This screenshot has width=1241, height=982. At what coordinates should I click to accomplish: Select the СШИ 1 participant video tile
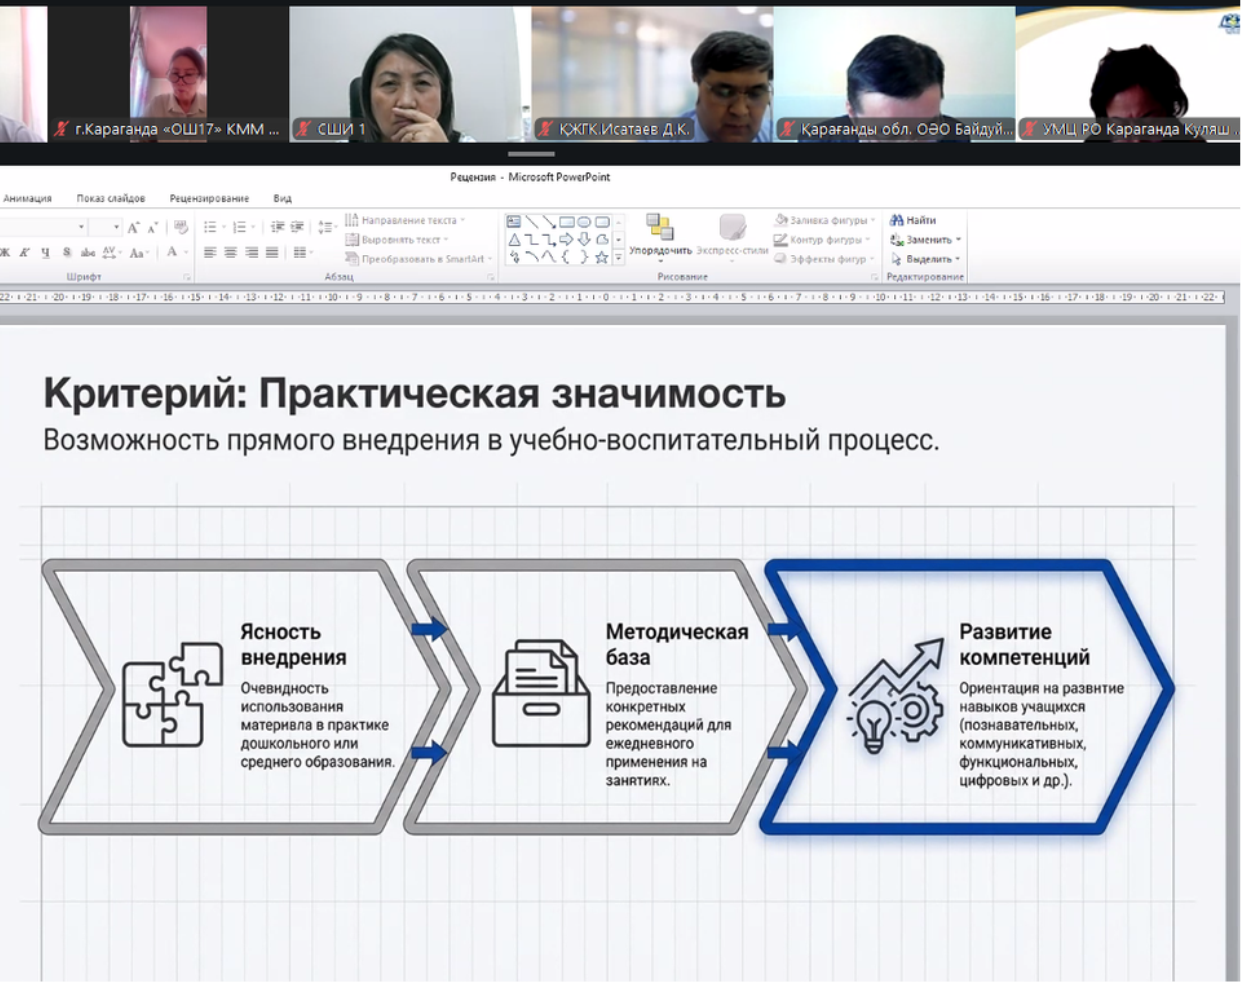click(x=410, y=74)
